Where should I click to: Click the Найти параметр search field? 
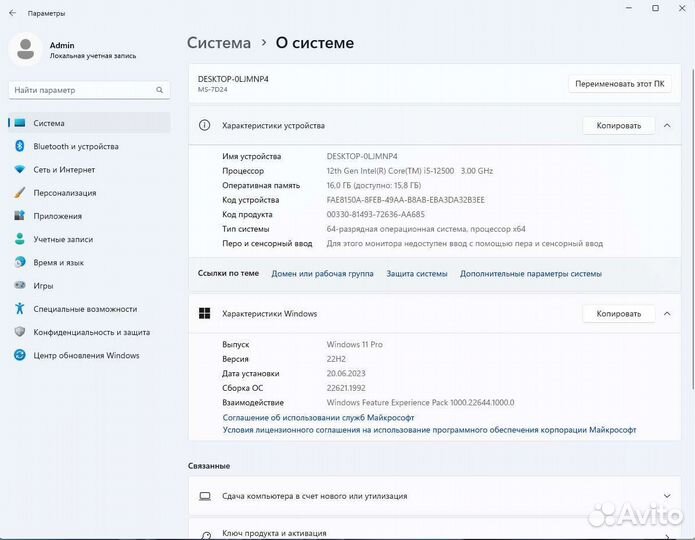(89, 90)
